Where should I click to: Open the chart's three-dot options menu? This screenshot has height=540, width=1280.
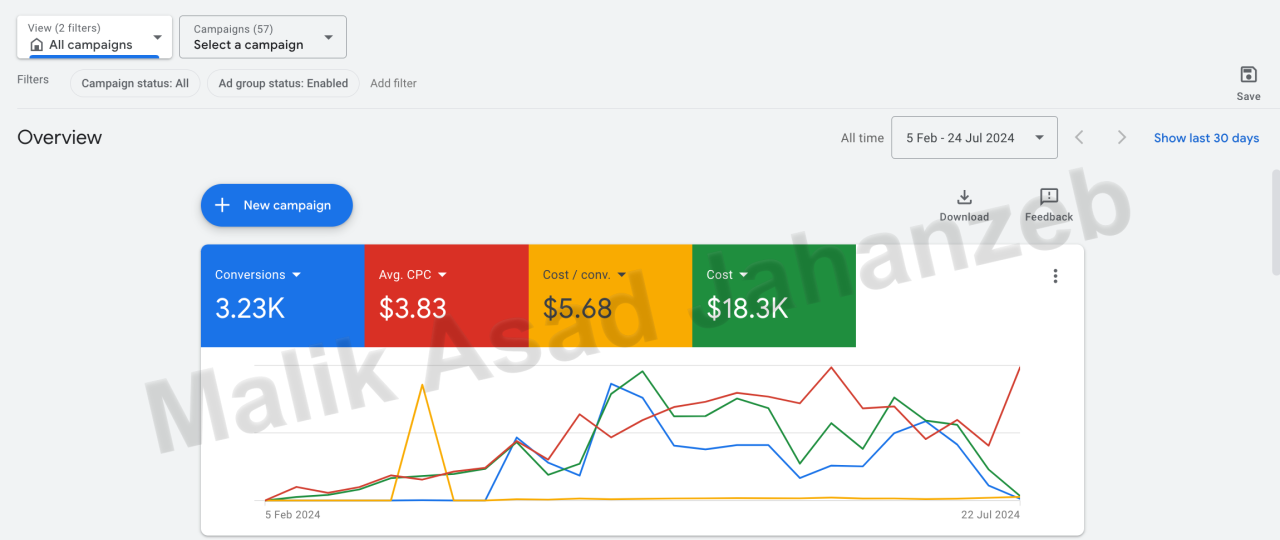coord(1055,276)
